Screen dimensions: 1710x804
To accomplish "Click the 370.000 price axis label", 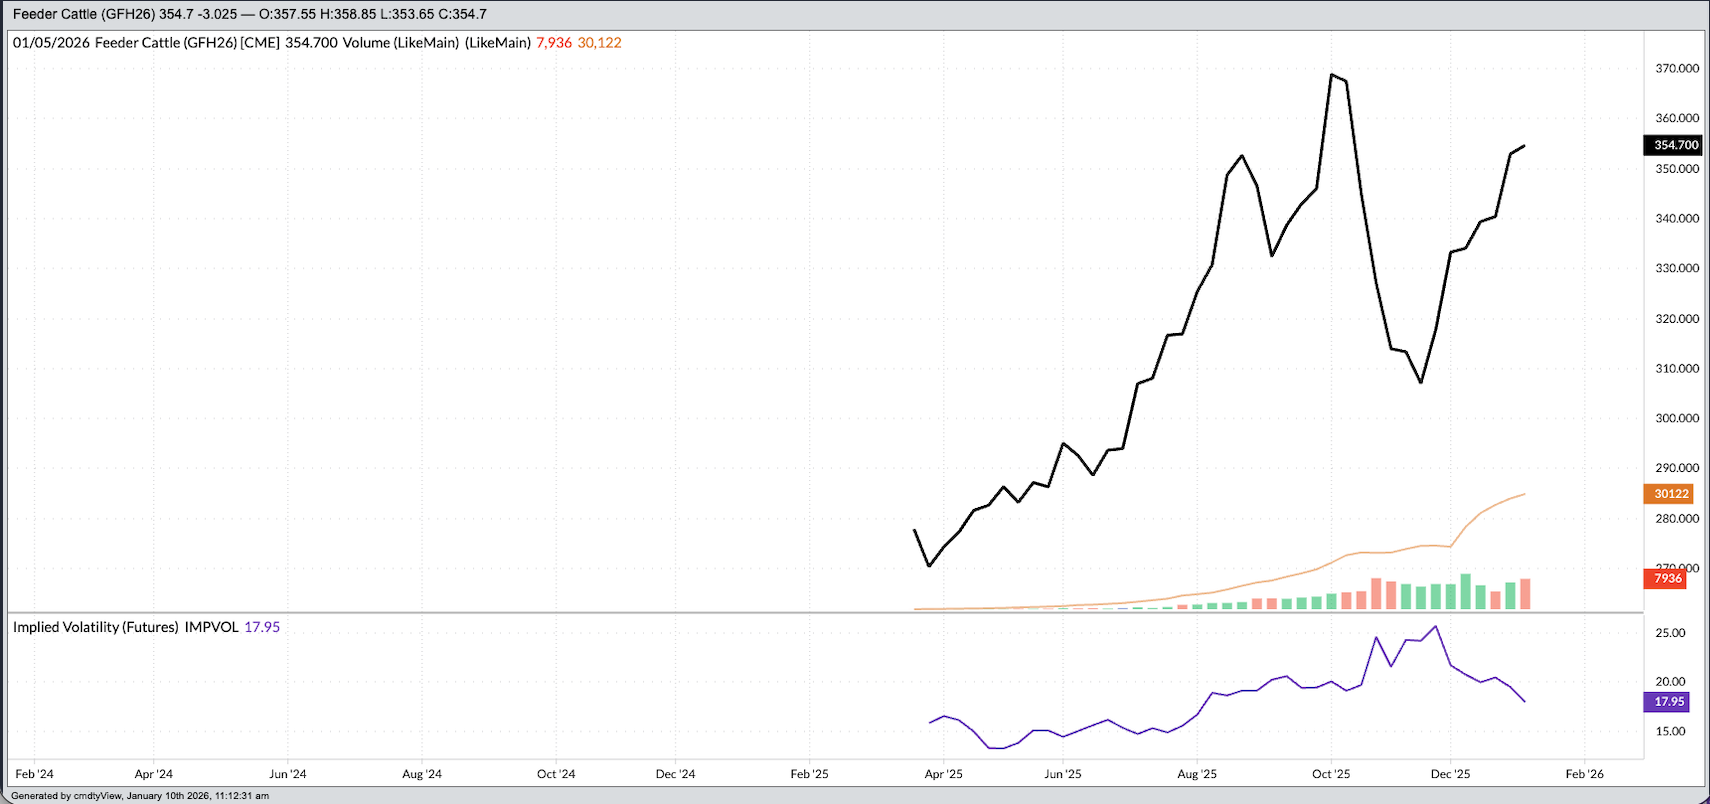I will 1677,69.
